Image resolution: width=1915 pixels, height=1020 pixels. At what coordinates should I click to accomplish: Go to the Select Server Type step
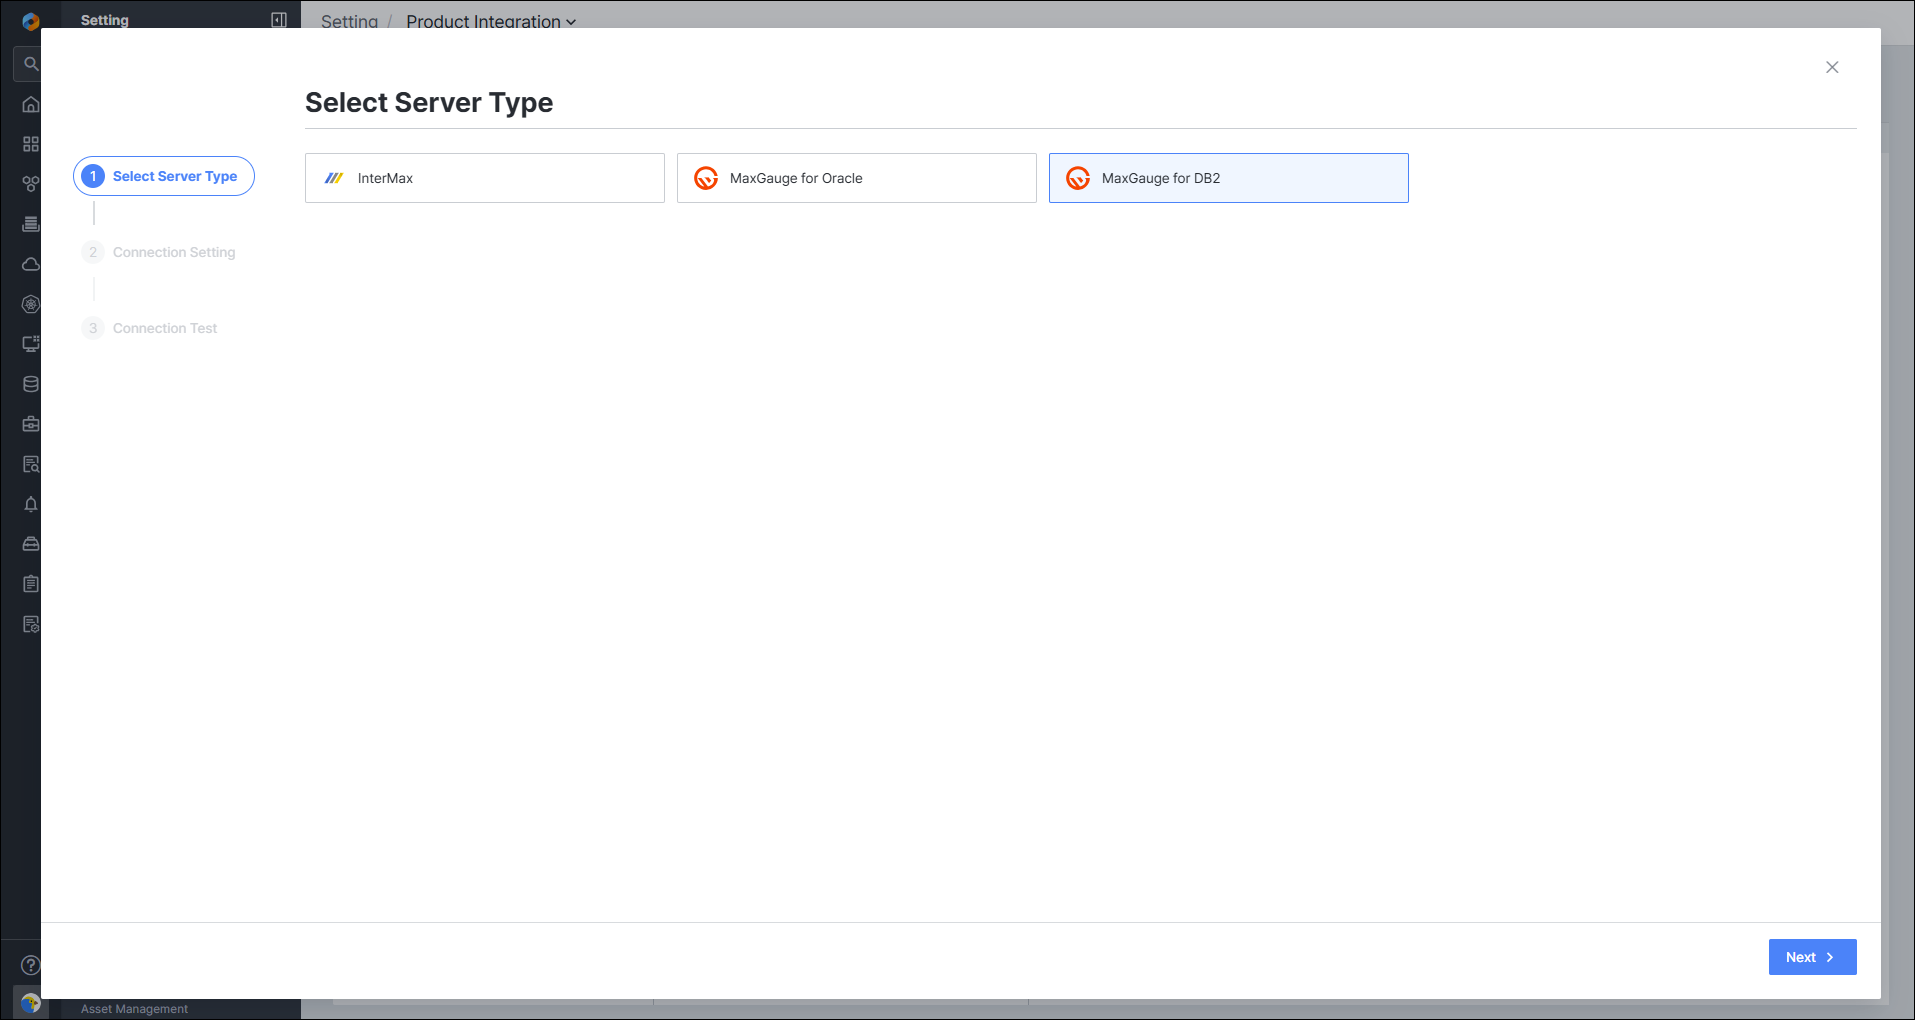pyautogui.click(x=164, y=176)
